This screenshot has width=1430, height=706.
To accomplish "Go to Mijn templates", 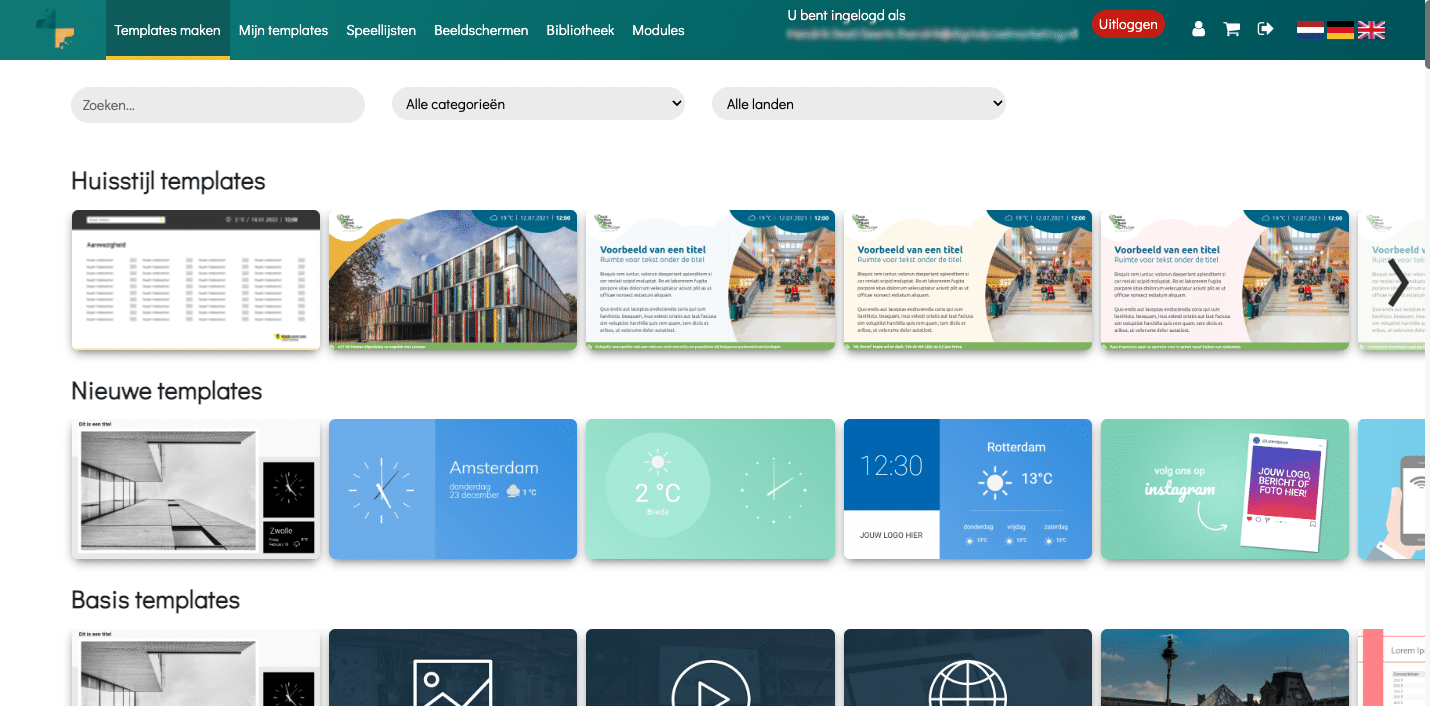I will coord(283,30).
